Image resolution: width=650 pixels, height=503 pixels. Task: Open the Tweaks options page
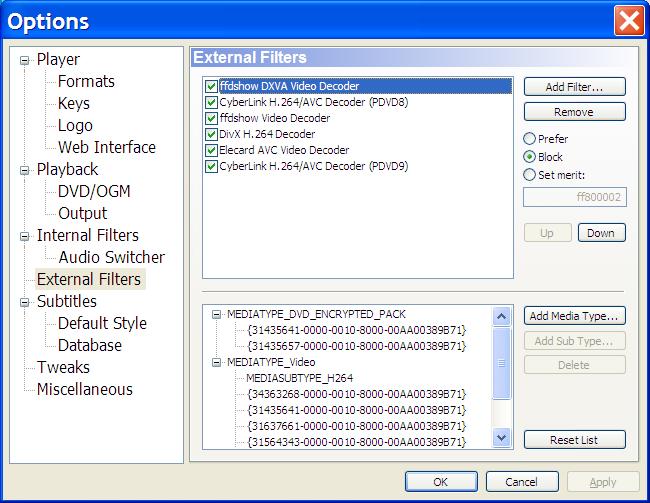click(63, 367)
